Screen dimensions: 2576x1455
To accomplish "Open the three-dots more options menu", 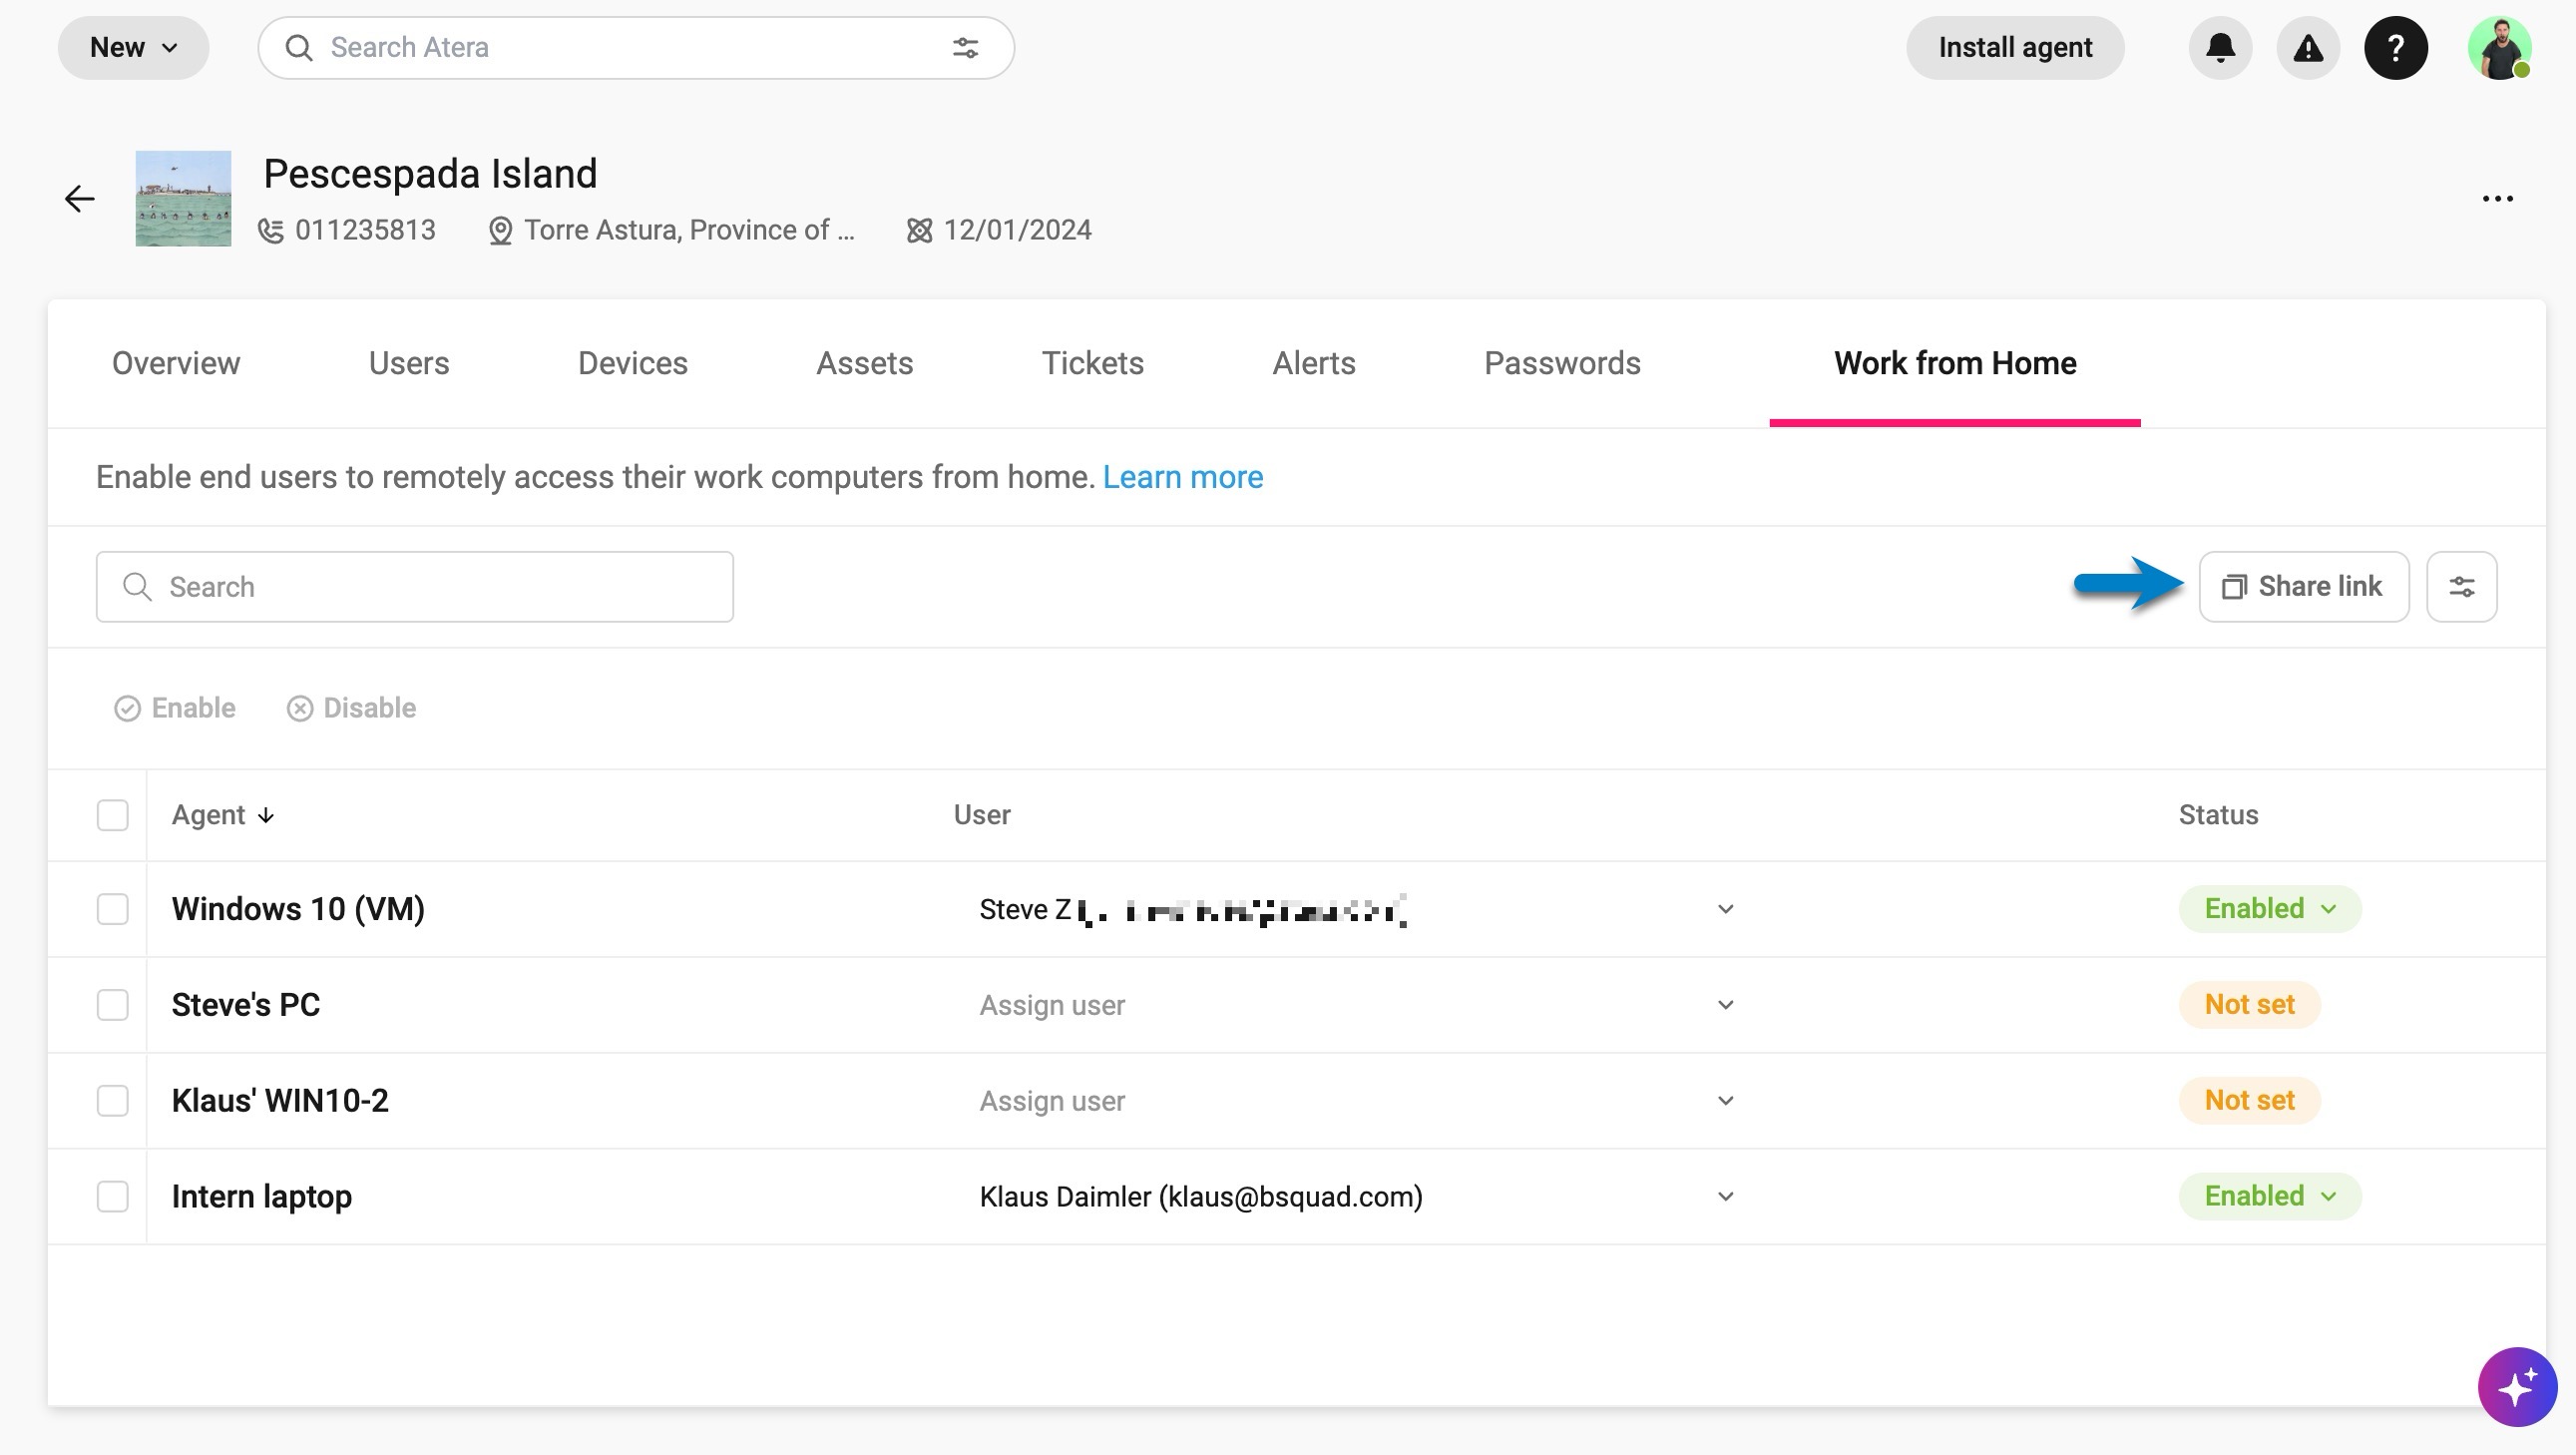I will [x=2498, y=198].
